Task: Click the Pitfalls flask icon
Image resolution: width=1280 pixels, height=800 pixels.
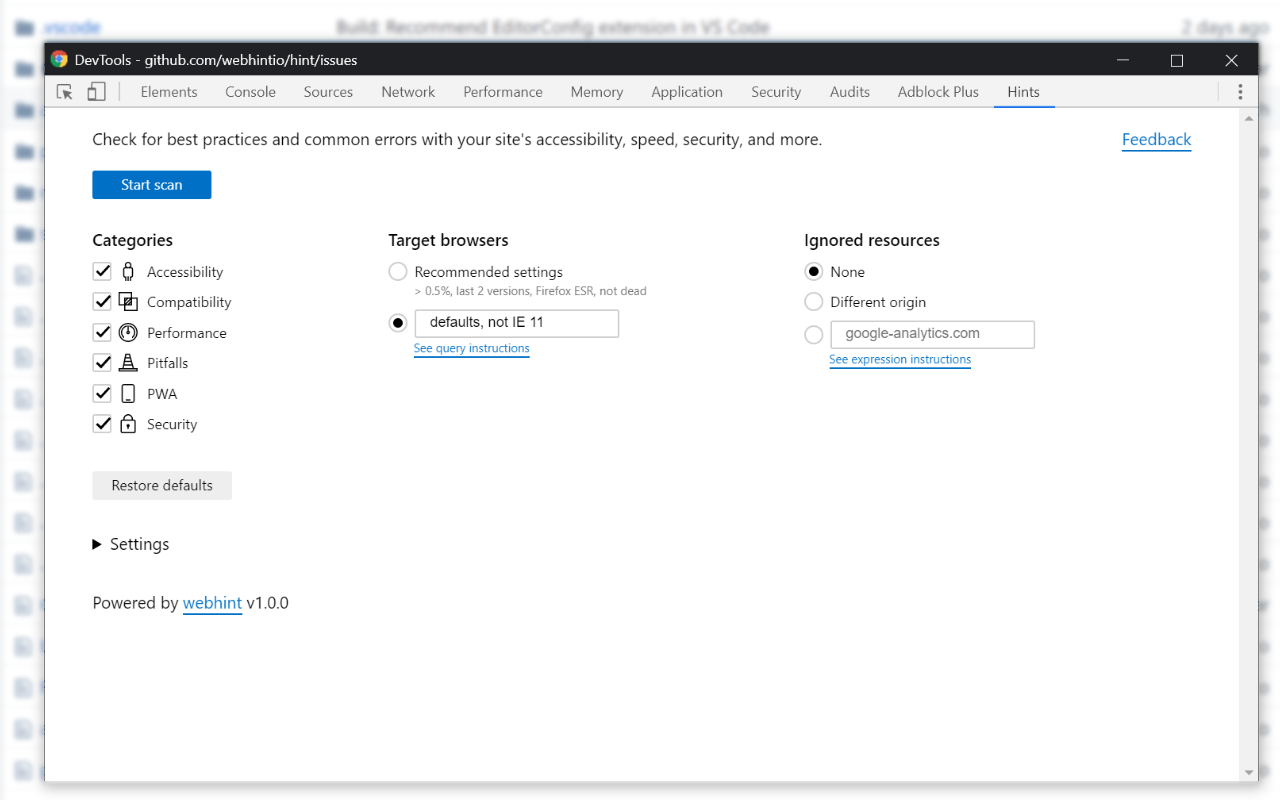Action: (127, 362)
